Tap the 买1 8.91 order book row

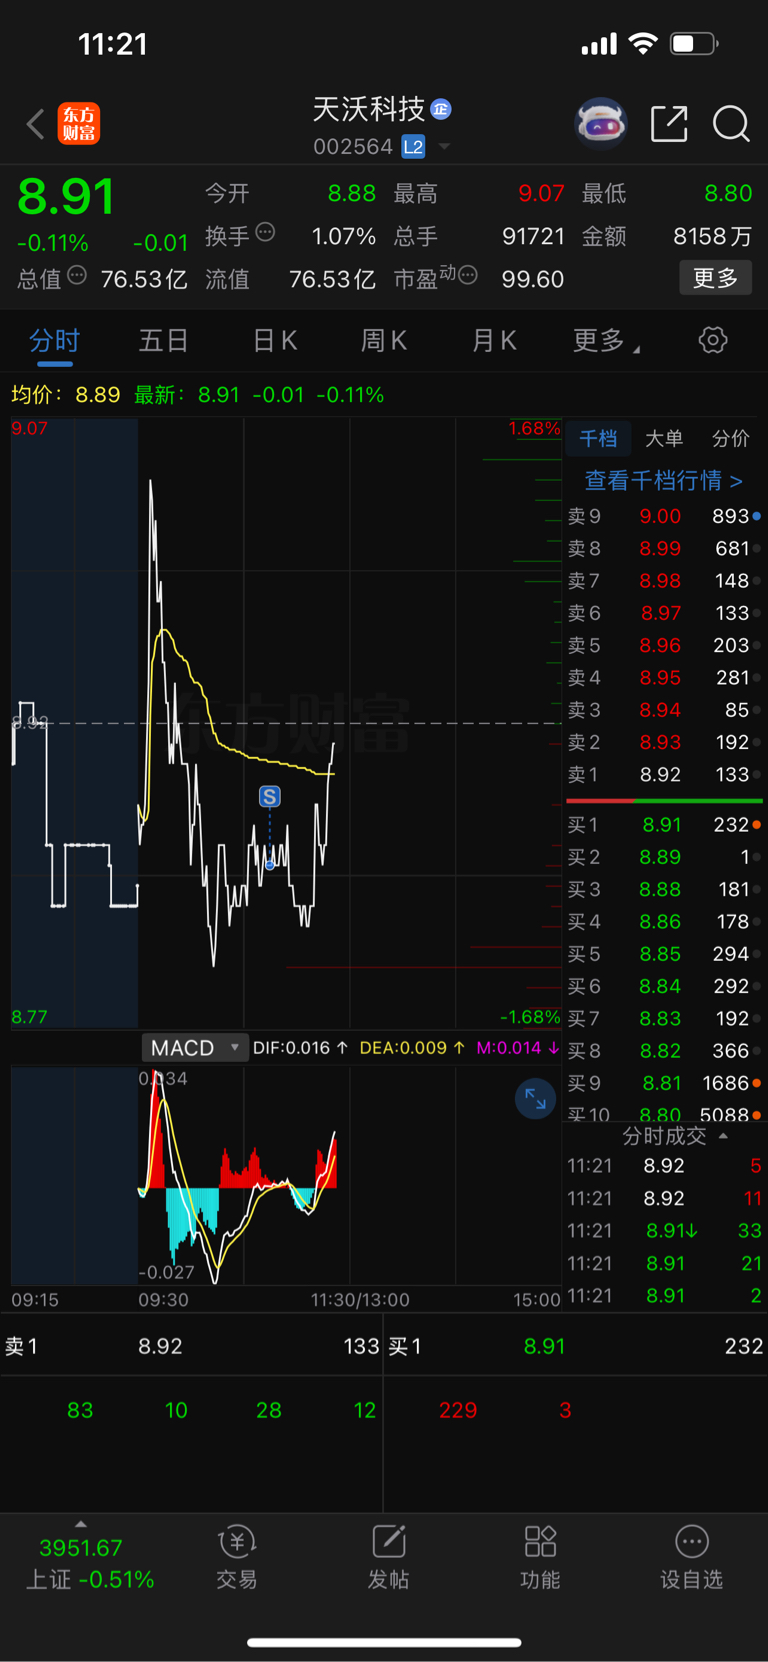(x=664, y=824)
